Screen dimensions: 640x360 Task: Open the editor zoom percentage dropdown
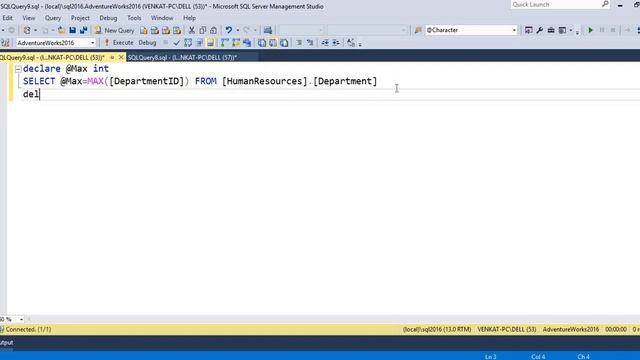point(22,319)
